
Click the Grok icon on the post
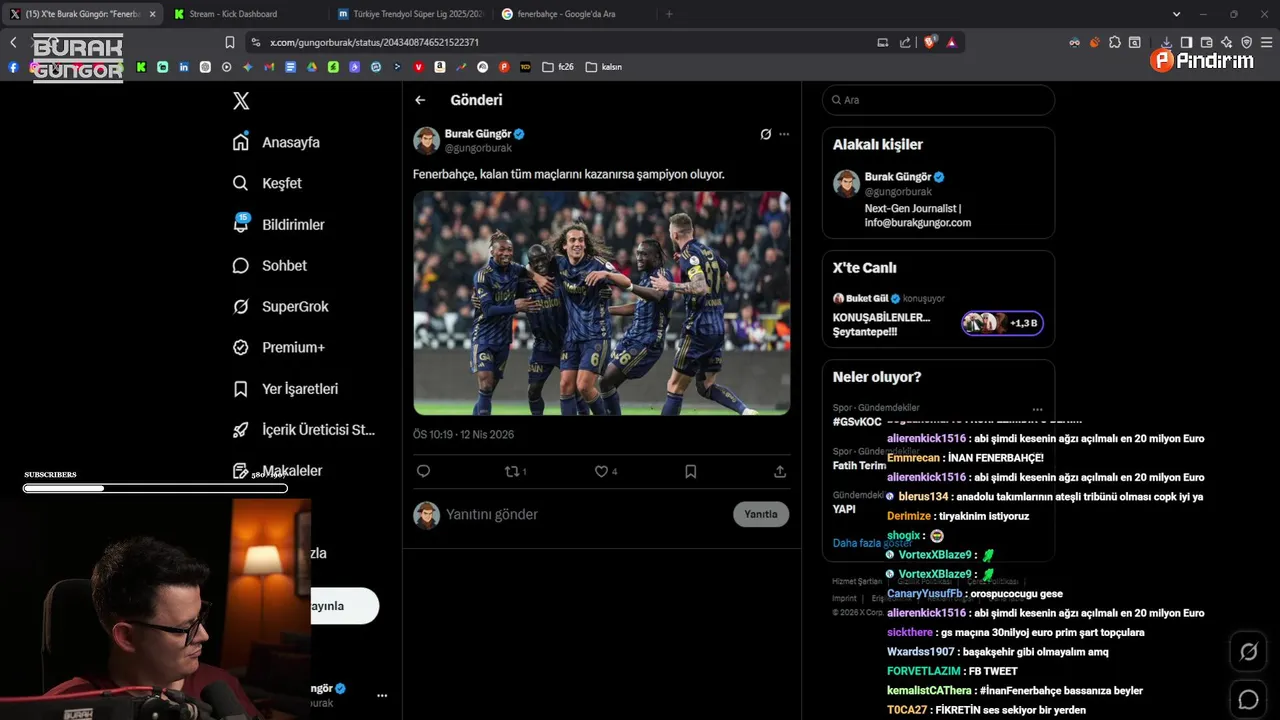click(x=766, y=134)
